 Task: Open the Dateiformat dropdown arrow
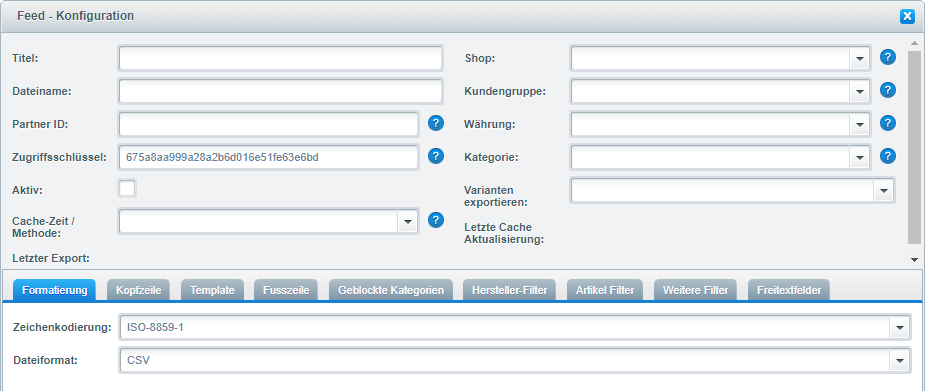pos(899,360)
